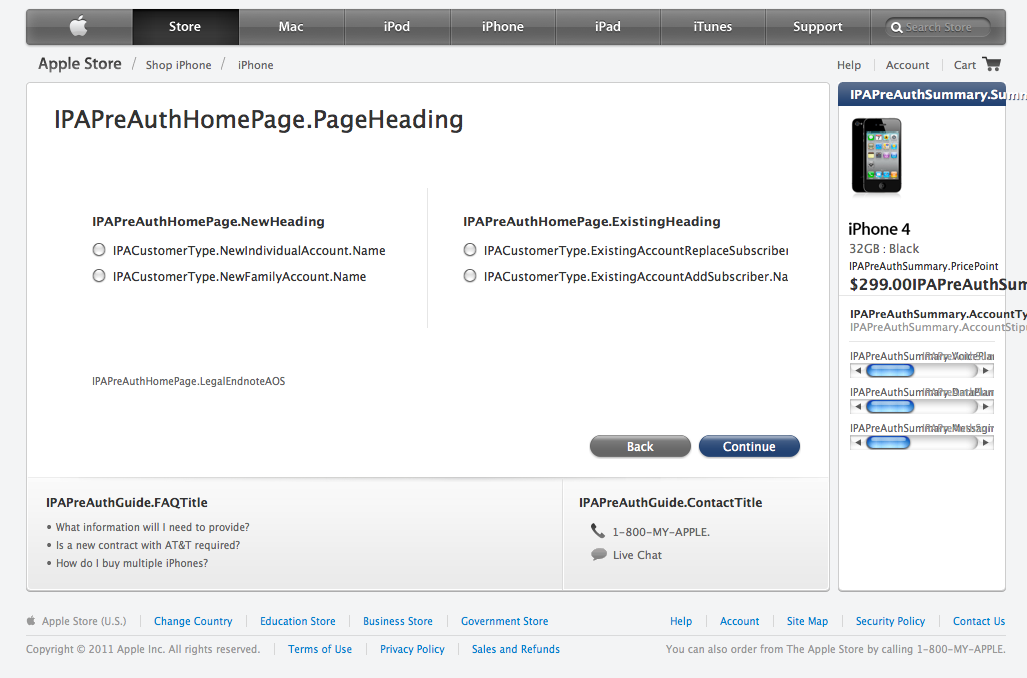The height and width of the screenshot is (678, 1027).
Task: Click the 'iPhone 4' product title
Action: [x=879, y=229]
